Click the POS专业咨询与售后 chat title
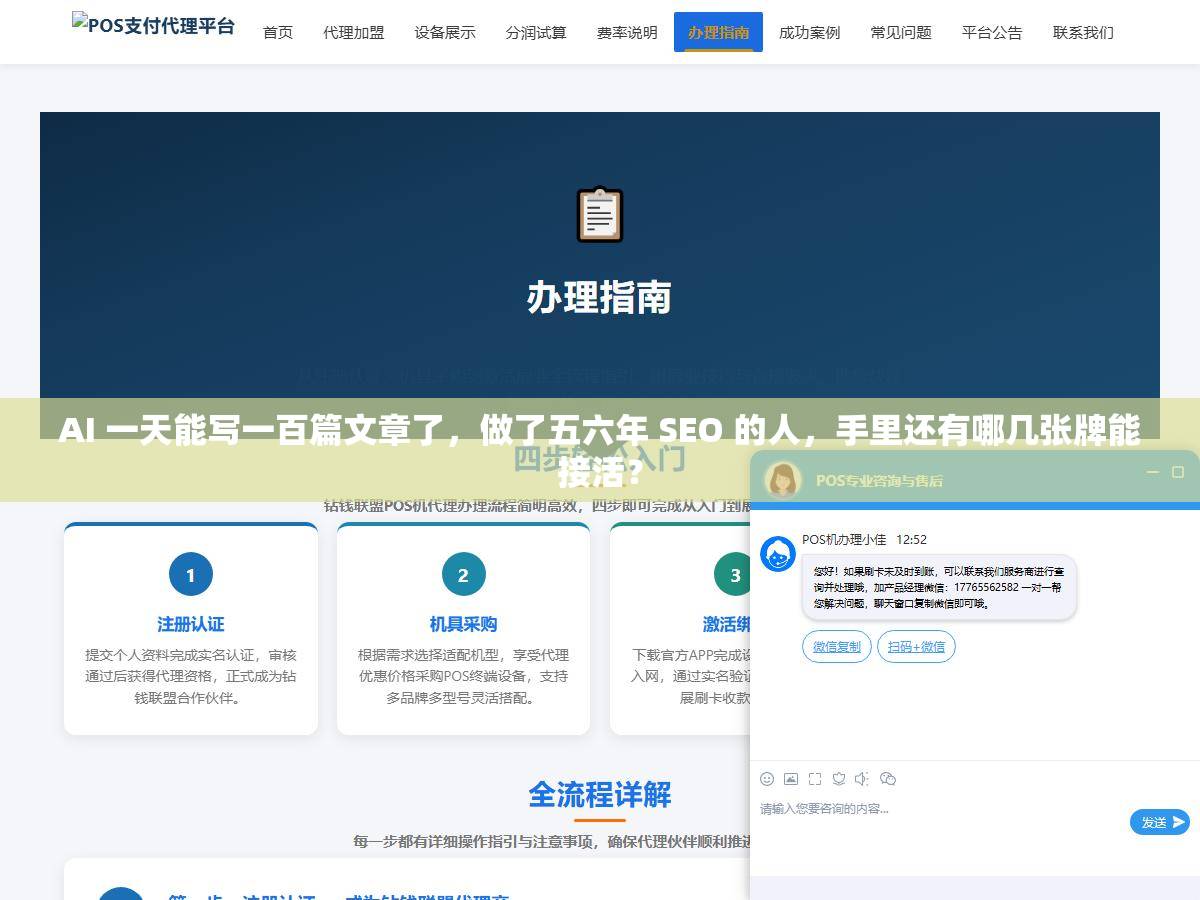1200x900 pixels. (879, 480)
